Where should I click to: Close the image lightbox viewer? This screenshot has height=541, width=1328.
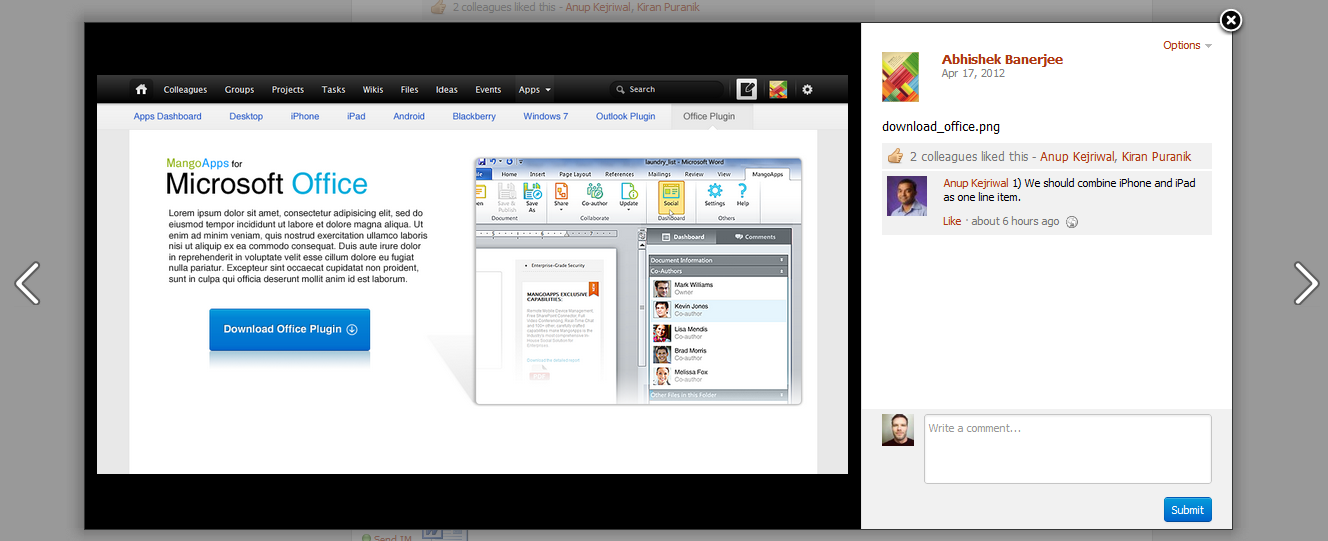[x=1231, y=20]
